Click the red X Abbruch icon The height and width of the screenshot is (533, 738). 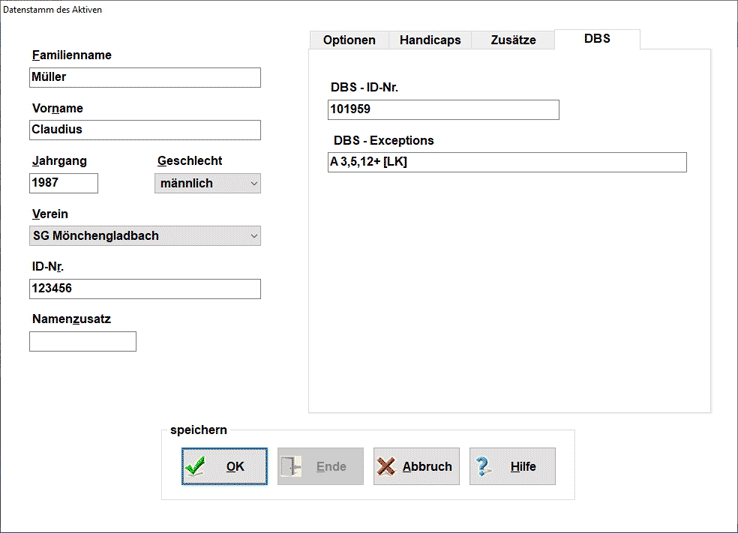(x=386, y=467)
